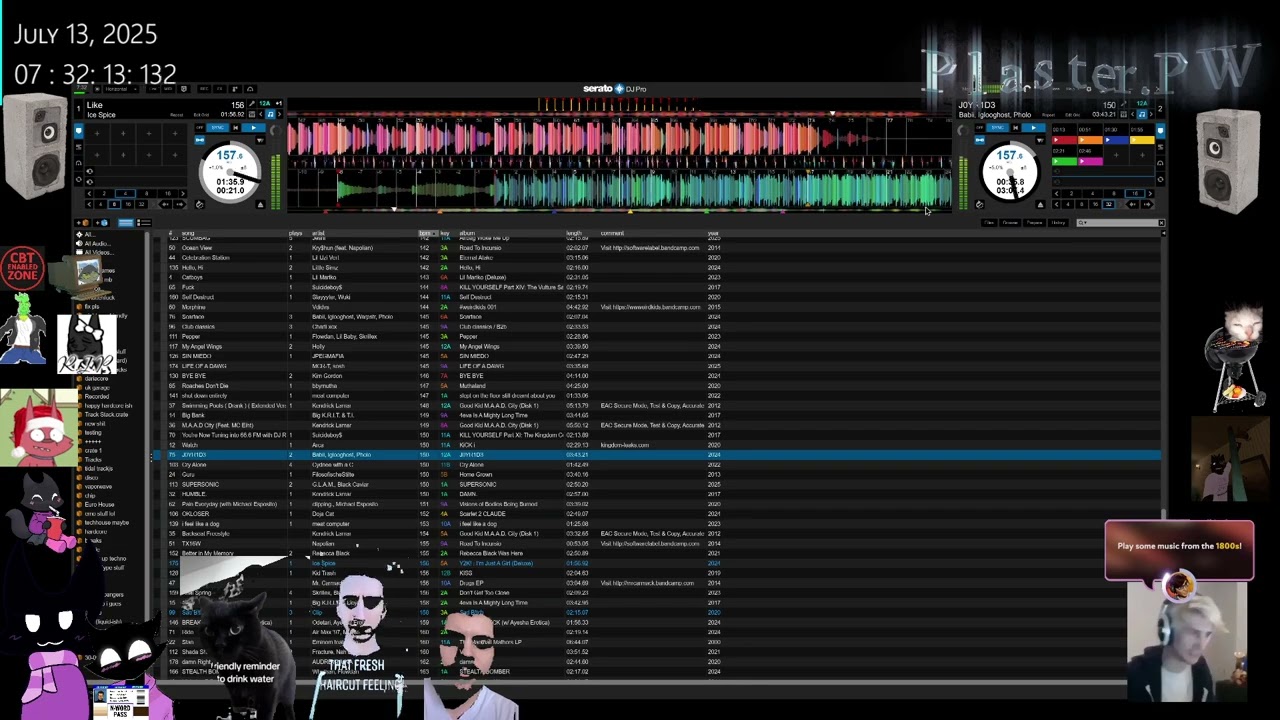The height and width of the screenshot is (720, 1280).
Task: Open tempo range dropdown on the Like deck
Action: (x=260, y=140)
